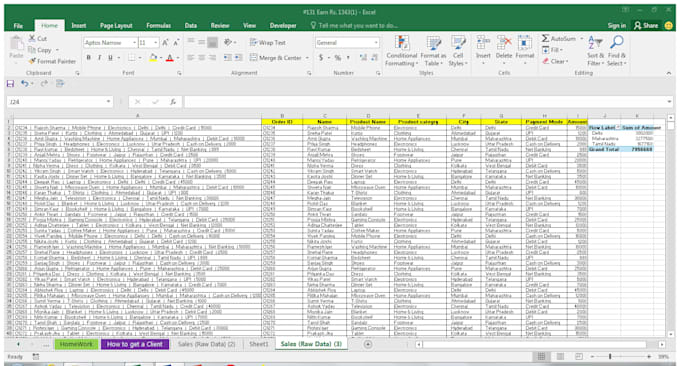
Task: Open the Merge & Center dropdown arrow
Action: coord(307,58)
